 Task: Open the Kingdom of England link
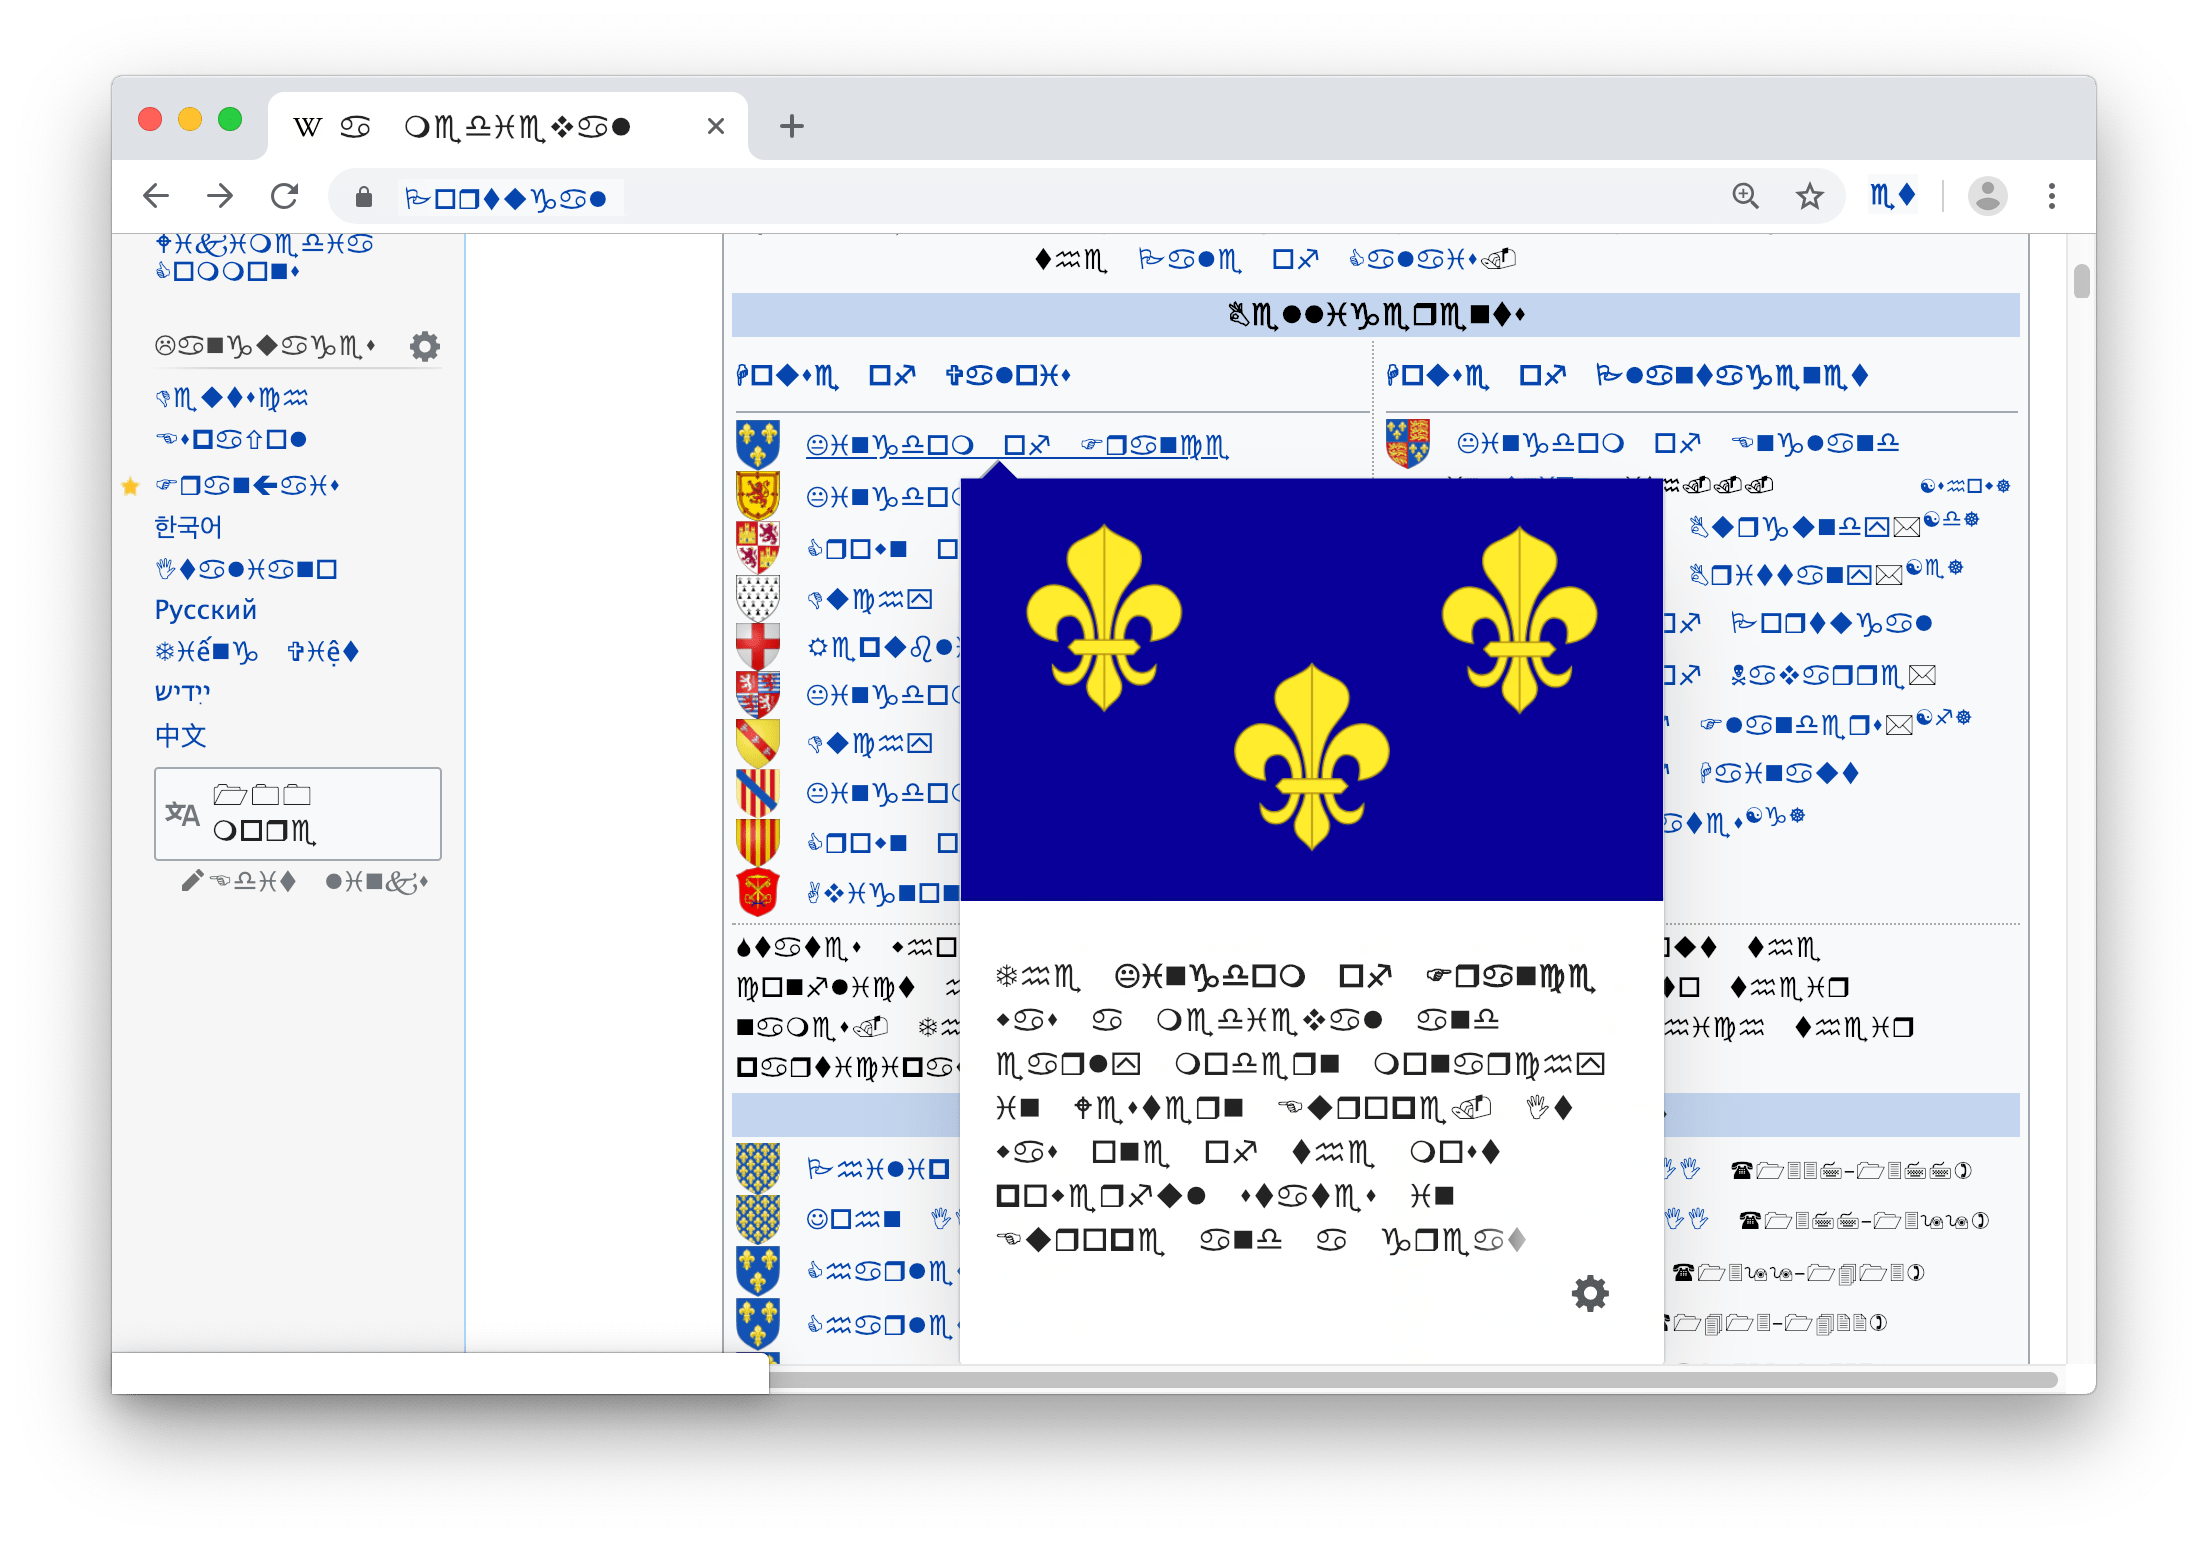point(1677,443)
